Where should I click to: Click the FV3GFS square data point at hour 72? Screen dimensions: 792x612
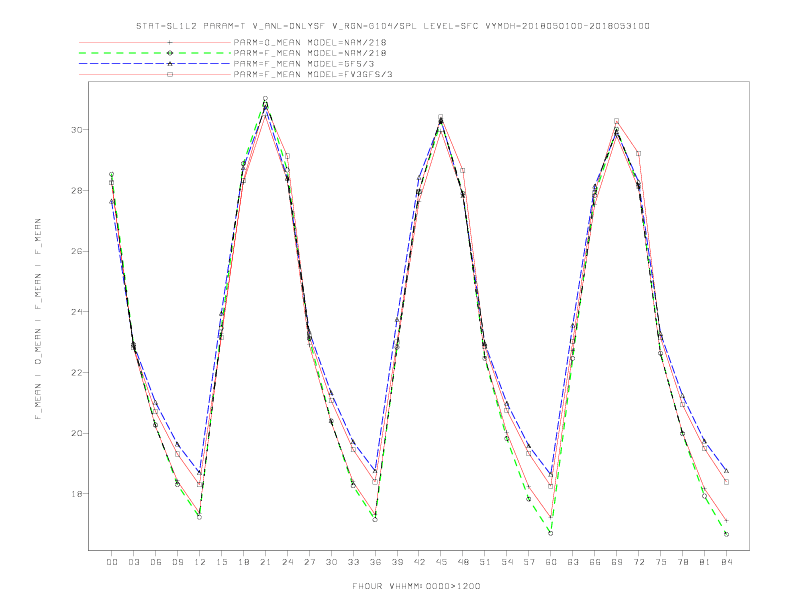click(x=638, y=154)
